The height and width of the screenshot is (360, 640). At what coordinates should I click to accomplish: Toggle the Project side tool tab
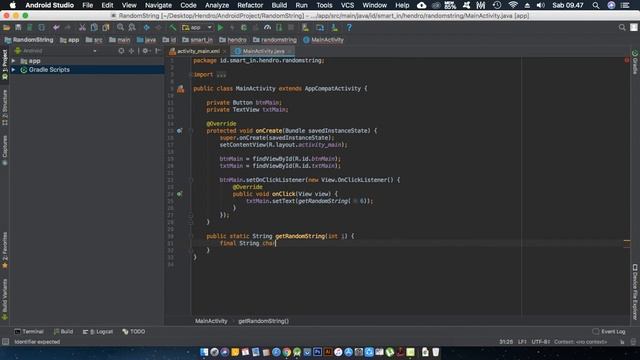5,64
